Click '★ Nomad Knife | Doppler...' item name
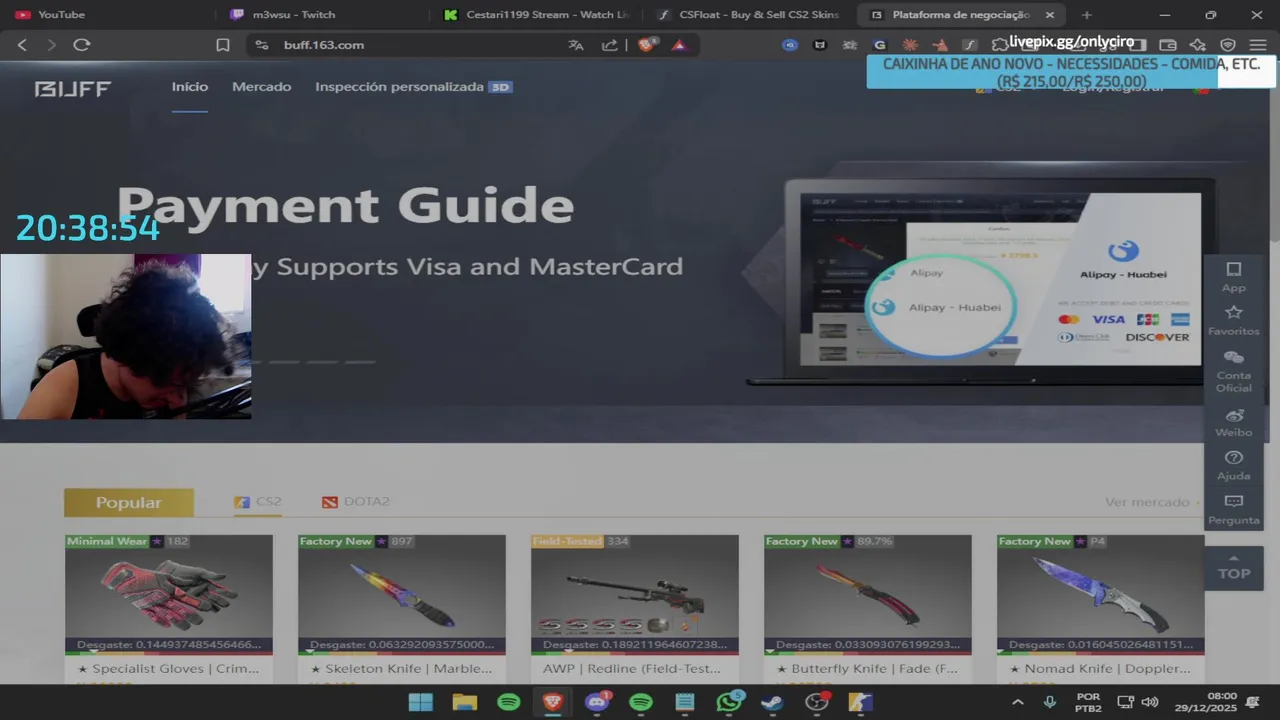The height and width of the screenshot is (720, 1280). pyautogui.click(x=1100, y=669)
